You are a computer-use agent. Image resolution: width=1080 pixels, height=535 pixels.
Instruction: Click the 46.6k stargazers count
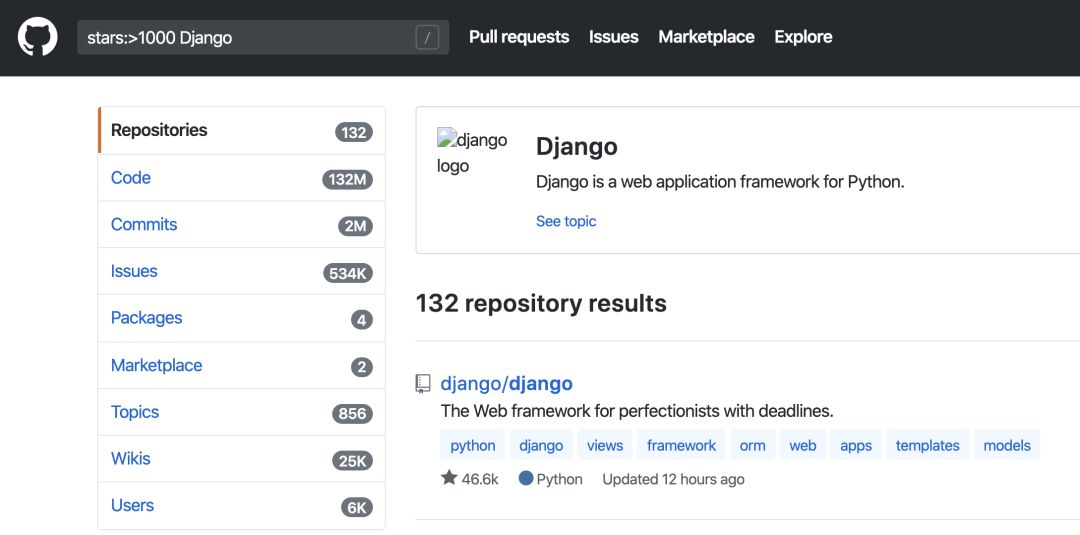(480, 479)
